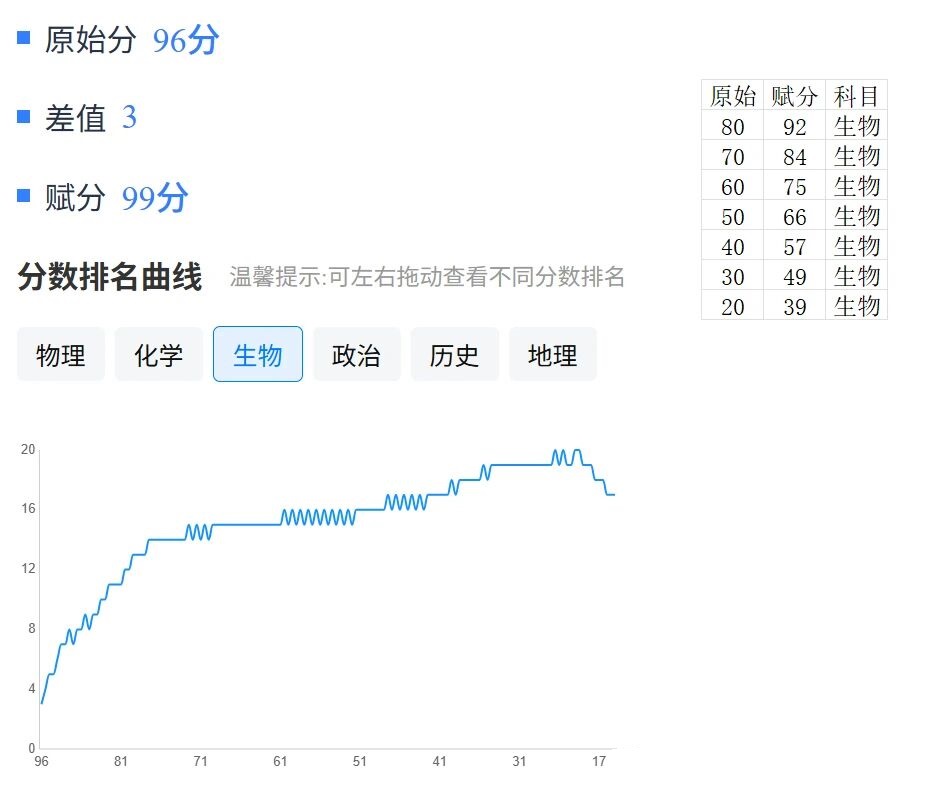Click the 温馨提示 drag hint text

[427, 277]
